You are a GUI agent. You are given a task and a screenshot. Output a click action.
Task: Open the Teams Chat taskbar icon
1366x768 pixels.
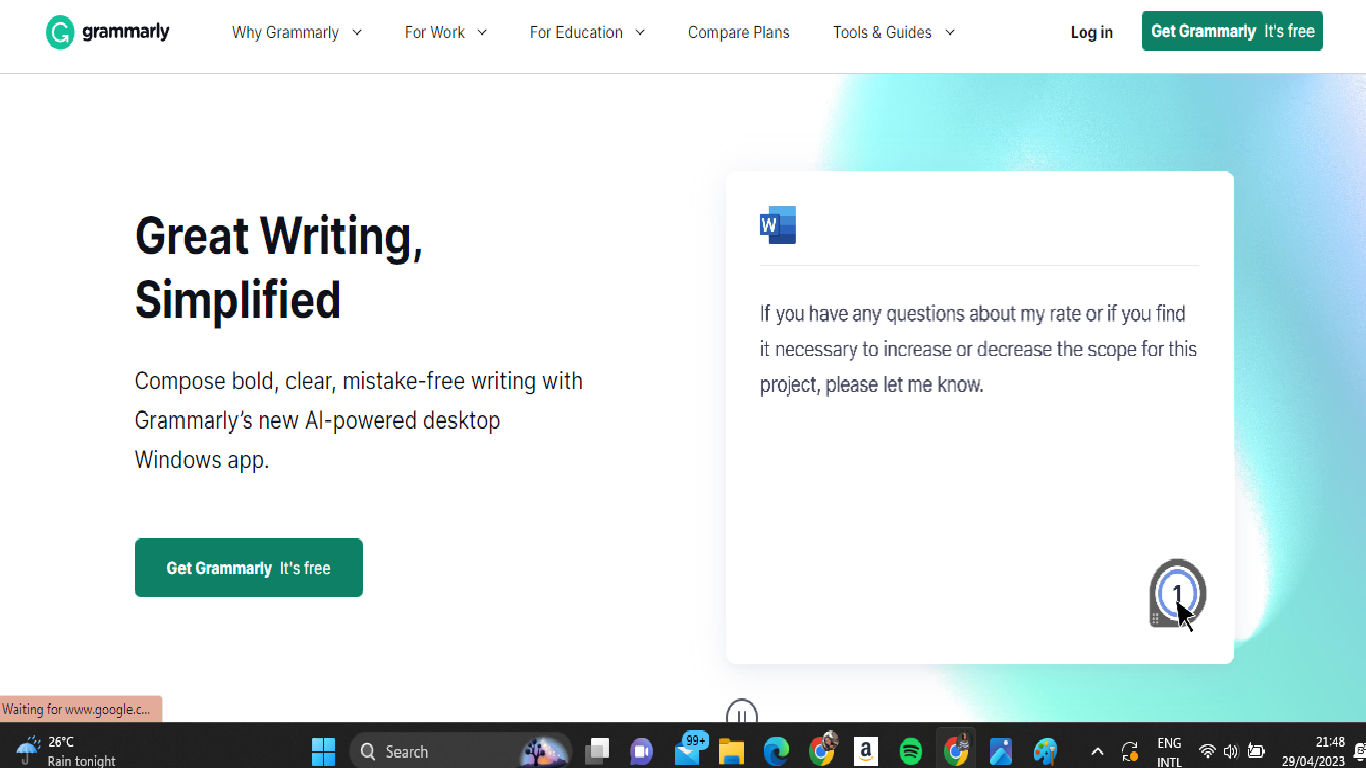641,751
